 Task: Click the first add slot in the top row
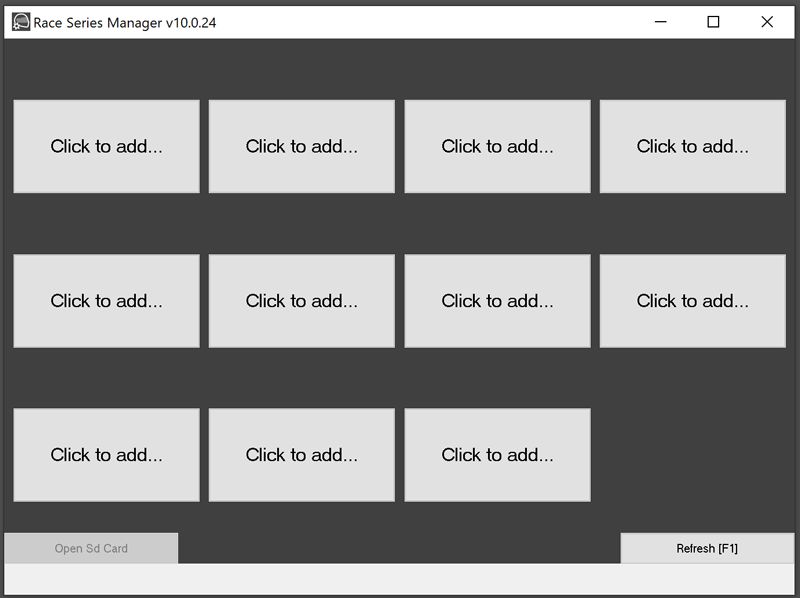coord(105,145)
